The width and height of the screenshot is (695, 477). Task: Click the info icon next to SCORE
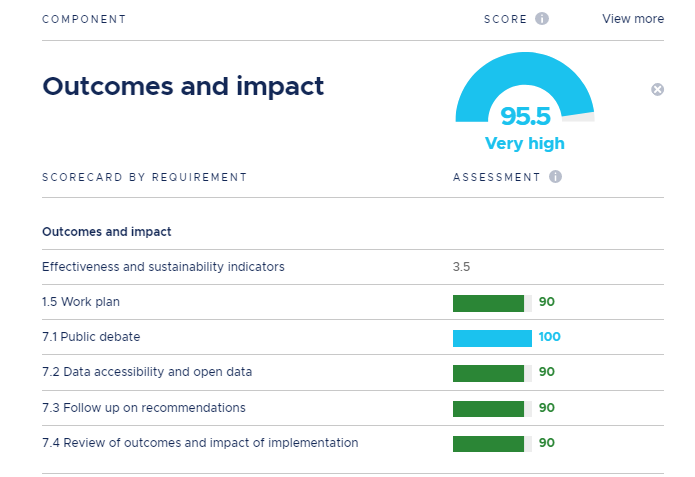pyautogui.click(x=542, y=19)
